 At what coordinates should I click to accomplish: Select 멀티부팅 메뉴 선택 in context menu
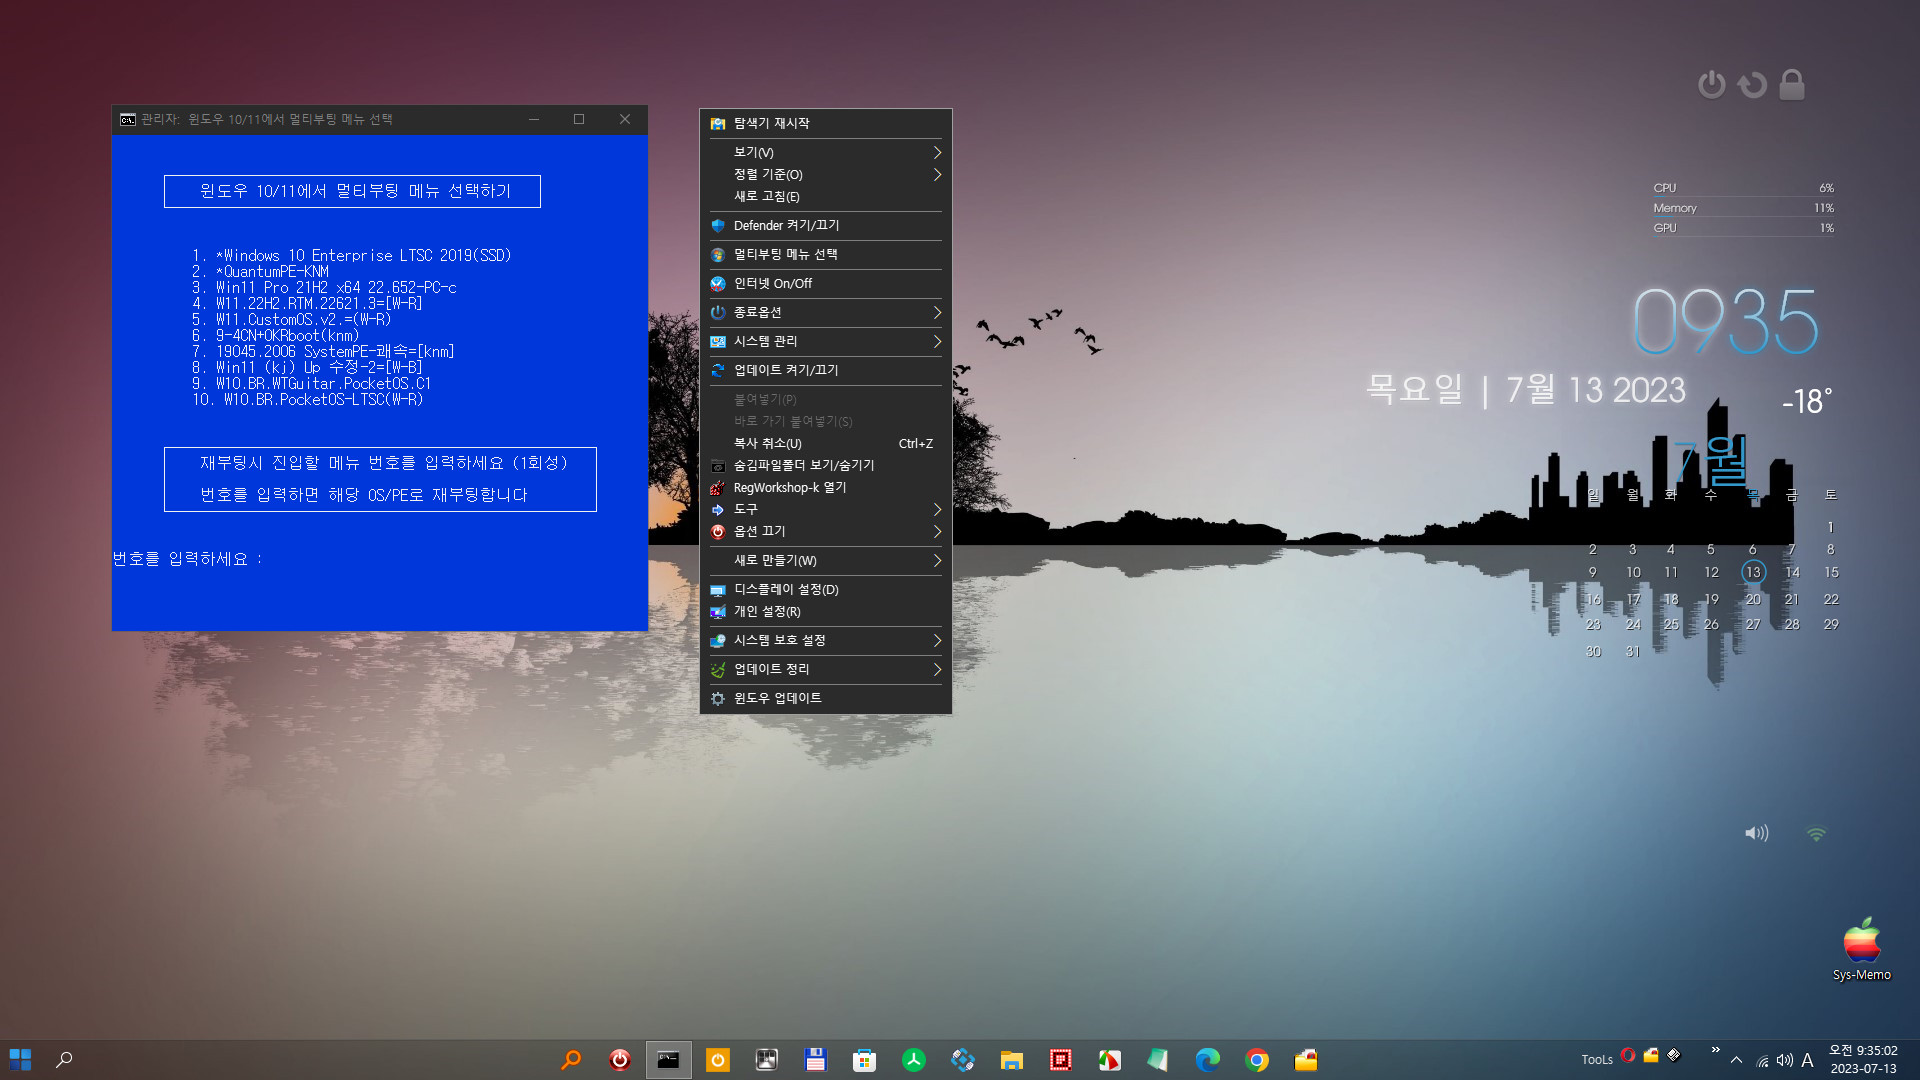[x=826, y=255]
